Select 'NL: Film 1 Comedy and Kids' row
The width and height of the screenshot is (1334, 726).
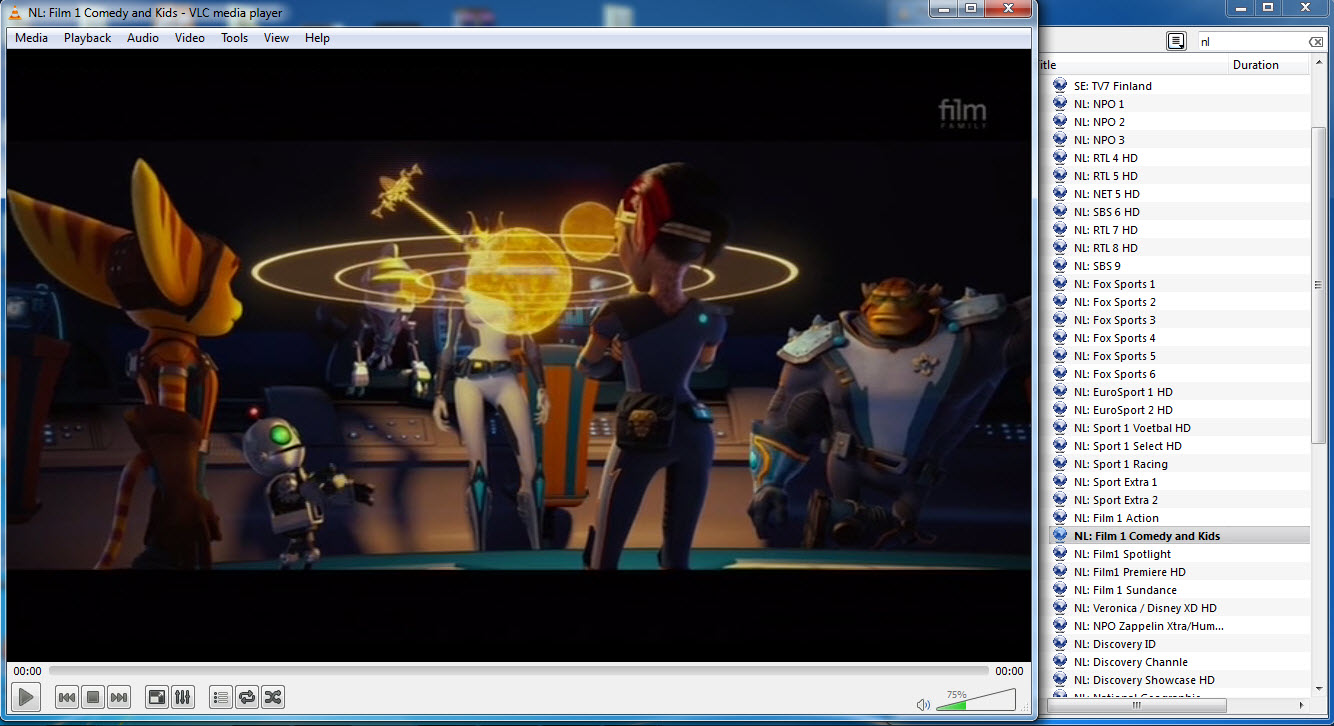(1179, 536)
